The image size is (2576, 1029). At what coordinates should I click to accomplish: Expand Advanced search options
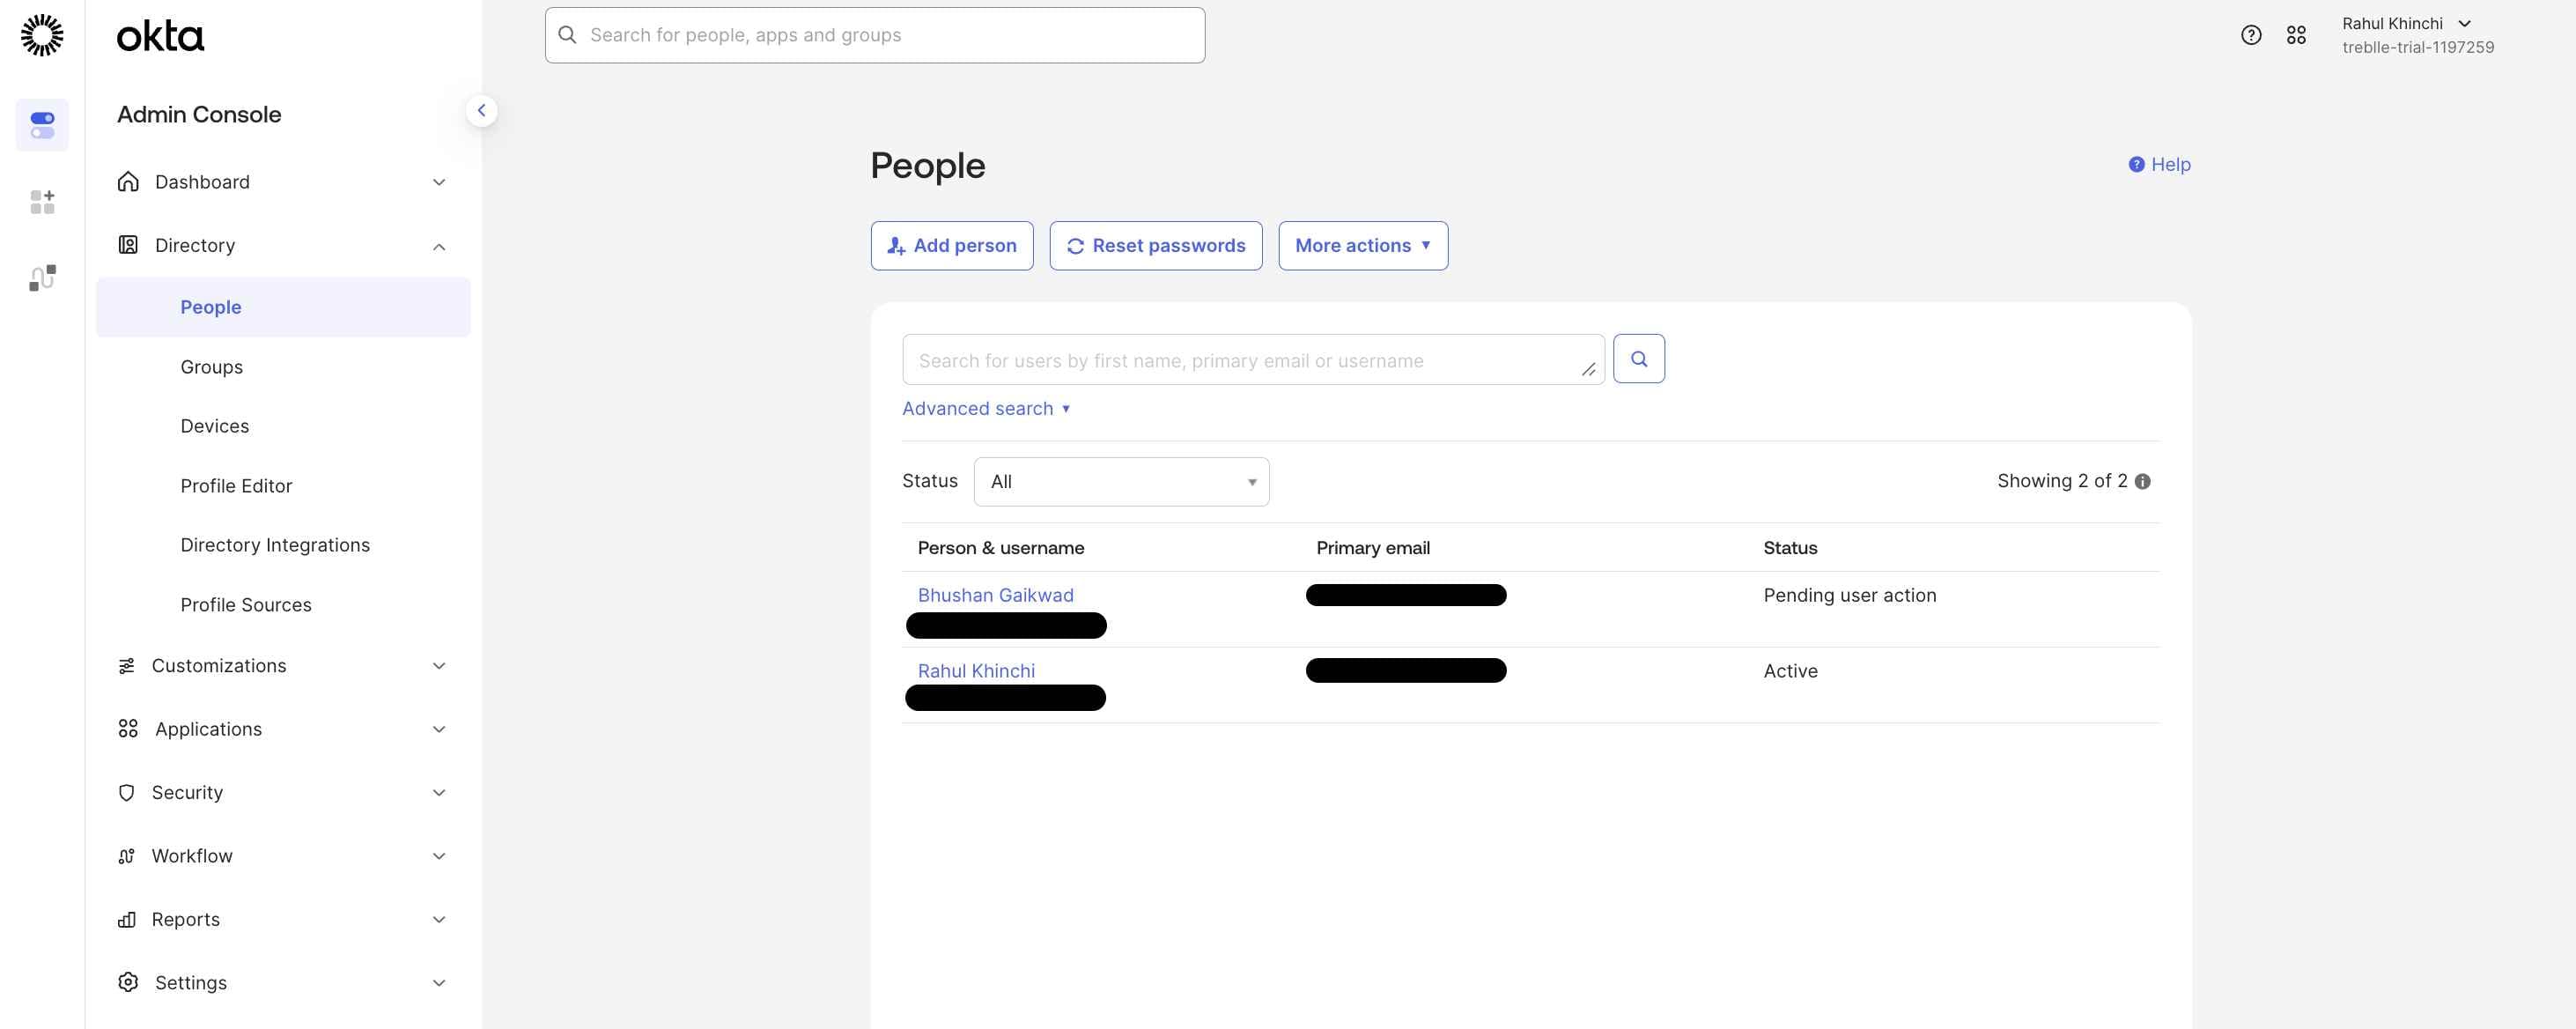[x=985, y=409]
